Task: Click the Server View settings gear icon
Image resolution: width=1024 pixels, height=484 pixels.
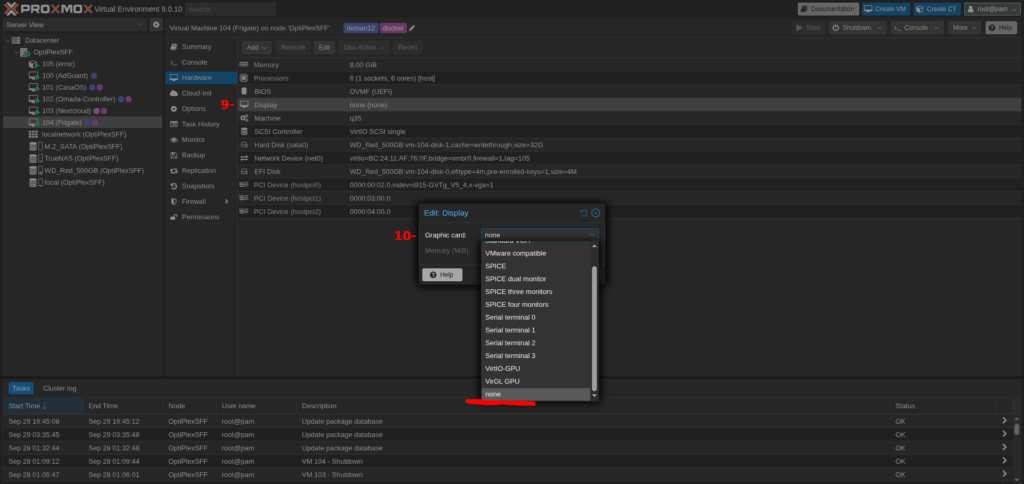Action: coord(156,24)
